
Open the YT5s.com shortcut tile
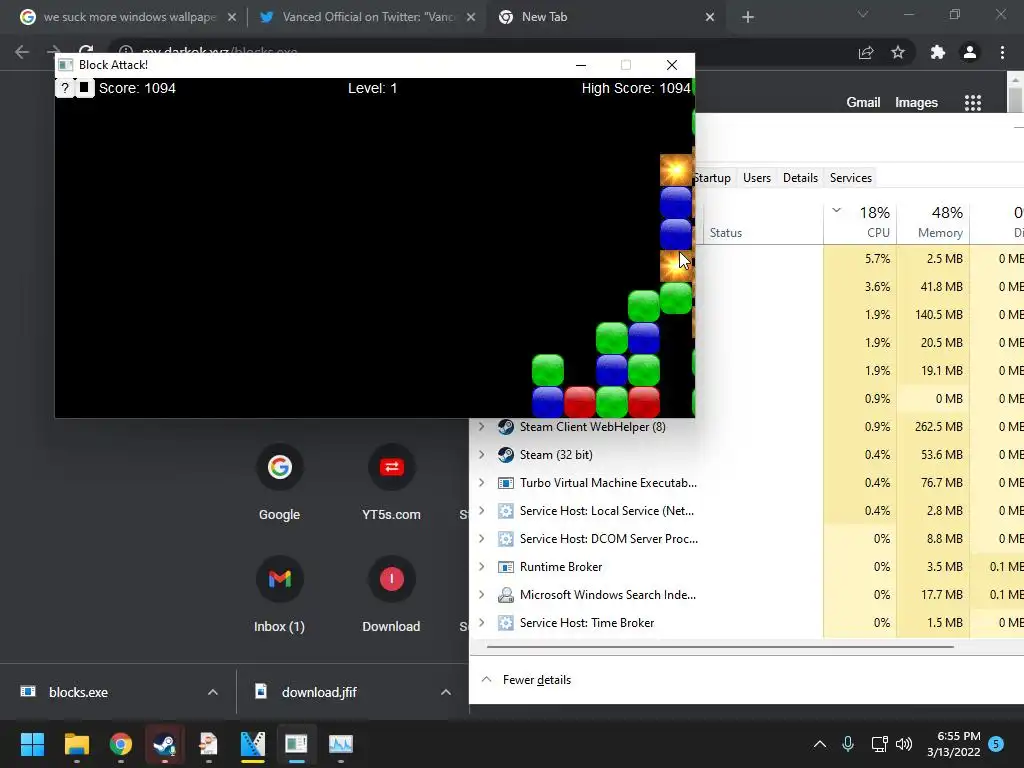(x=391, y=483)
